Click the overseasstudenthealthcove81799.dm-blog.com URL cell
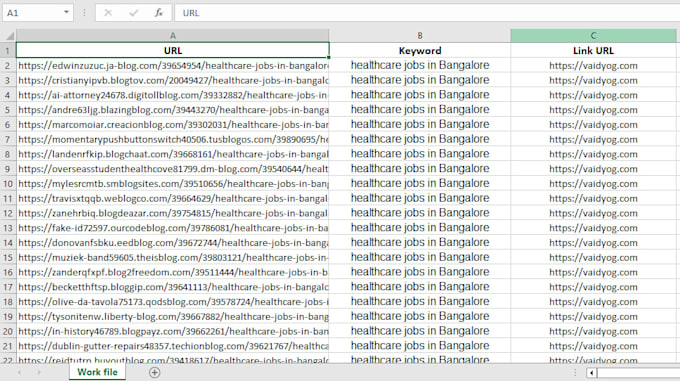The width and height of the screenshot is (680, 381). [173, 169]
